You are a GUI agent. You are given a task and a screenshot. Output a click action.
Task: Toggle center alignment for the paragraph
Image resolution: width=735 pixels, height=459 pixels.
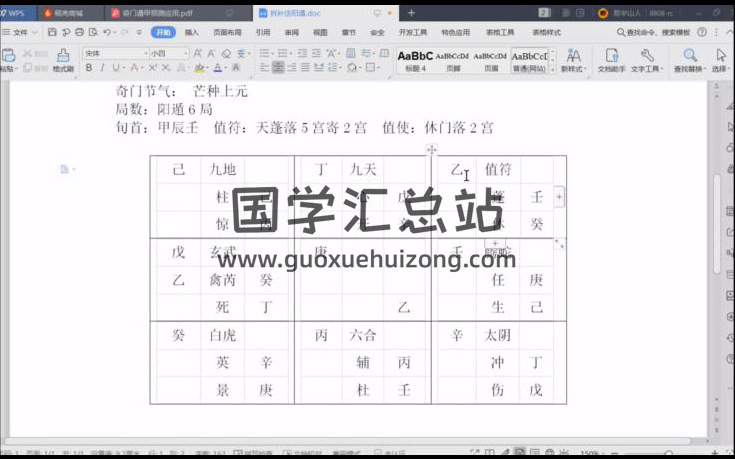(277, 68)
